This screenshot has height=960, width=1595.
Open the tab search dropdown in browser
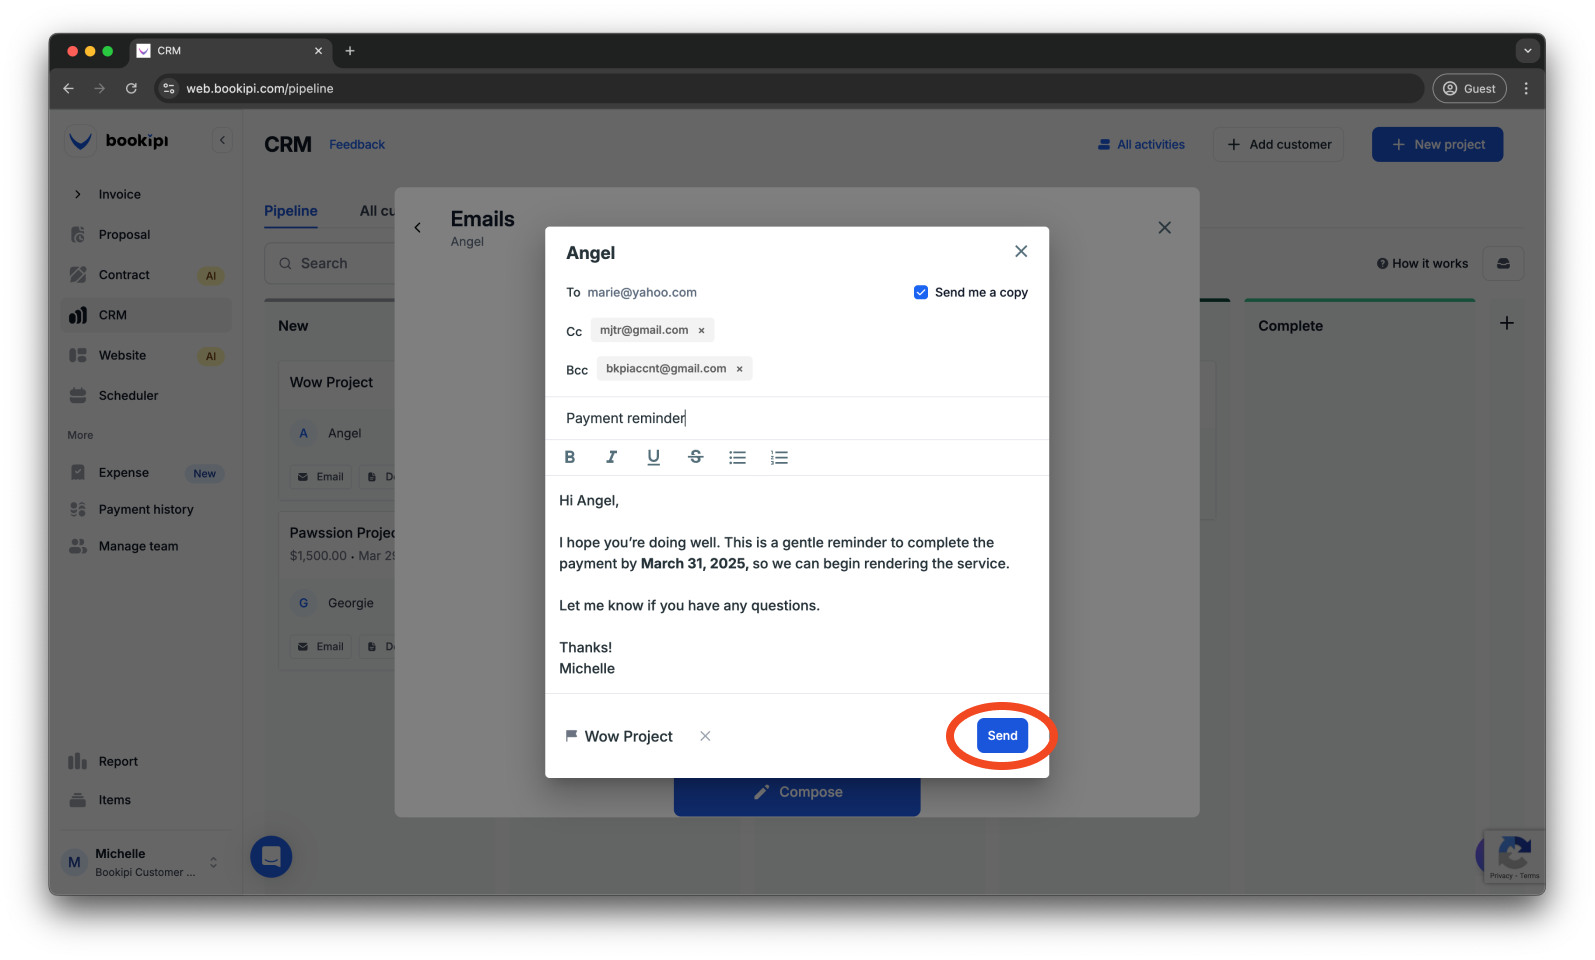(1527, 51)
